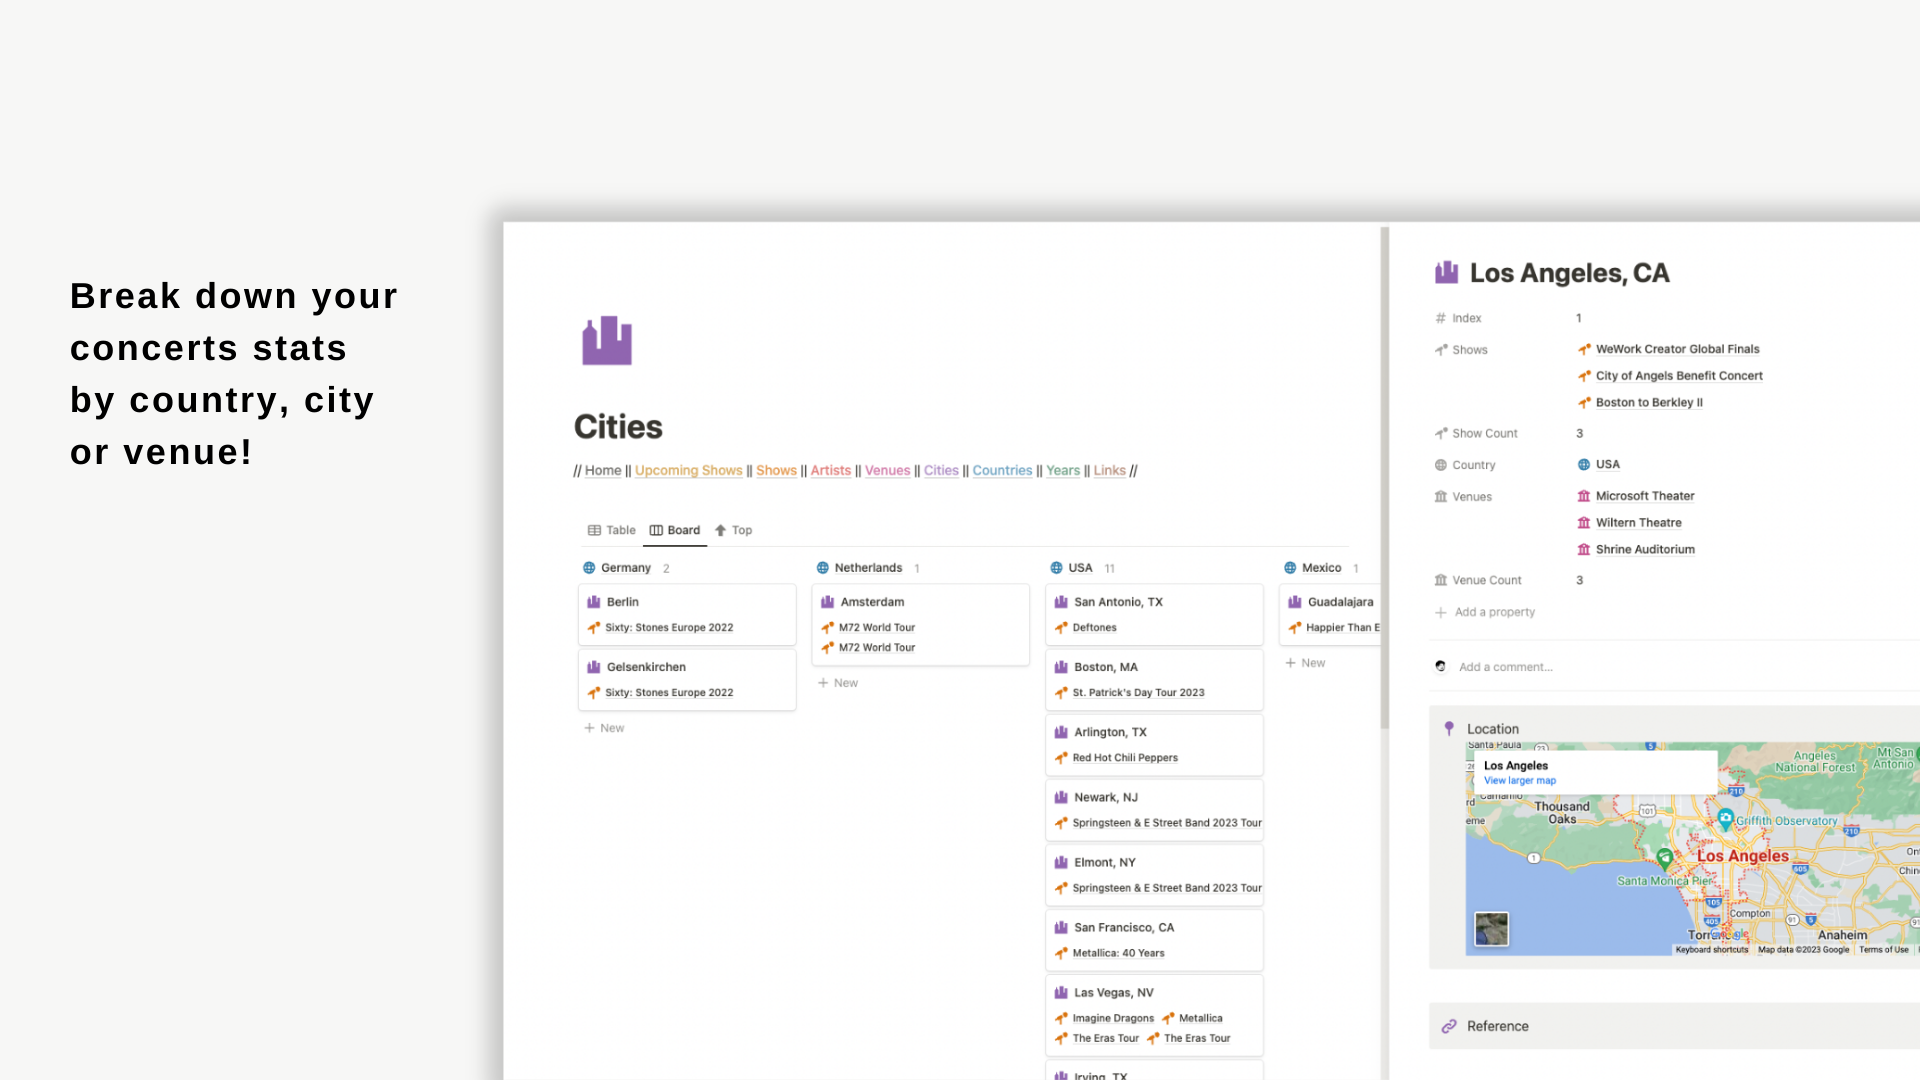Add new card under Mexico
This screenshot has width=1920, height=1080.
point(1305,663)
